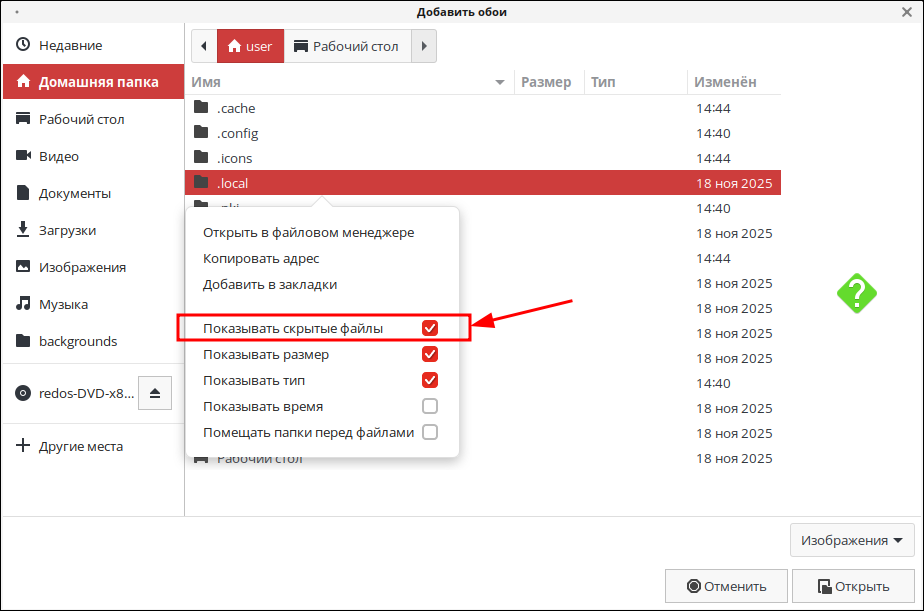Click the Музыка note icon in sidebar

coord(23,304)
